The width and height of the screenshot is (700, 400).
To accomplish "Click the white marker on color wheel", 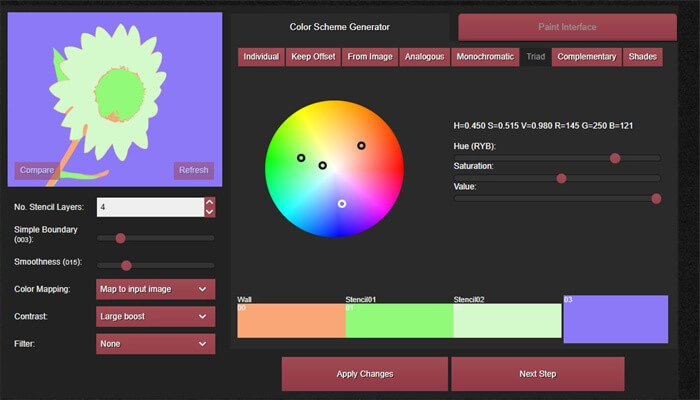I will pyautogui.click(x=342, y=203).
